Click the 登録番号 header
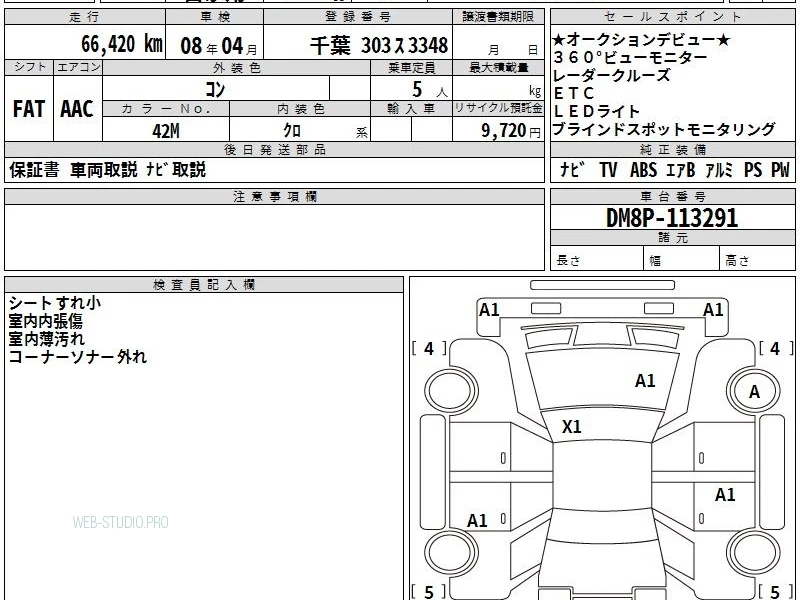 click(x=358, y=17)
